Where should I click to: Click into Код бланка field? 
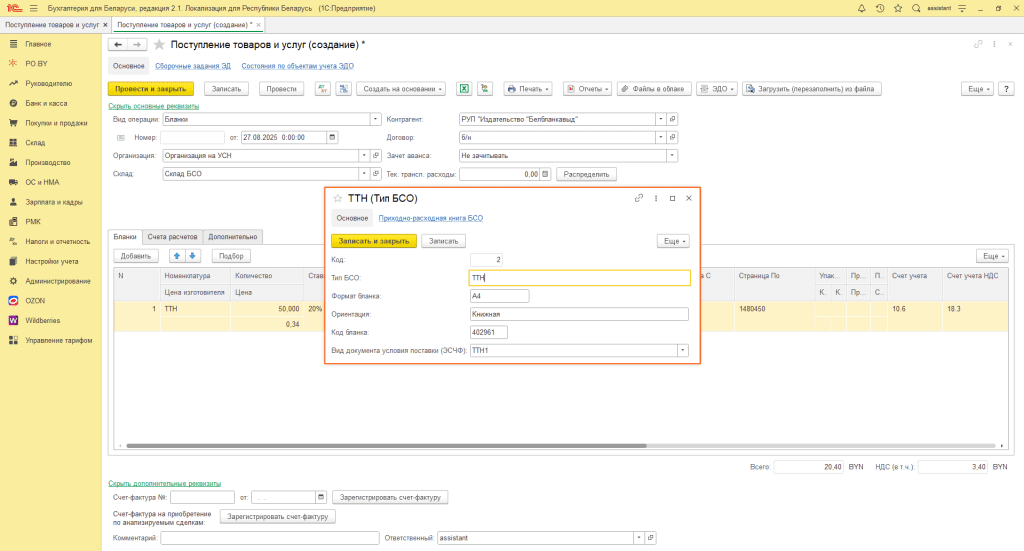488,332
